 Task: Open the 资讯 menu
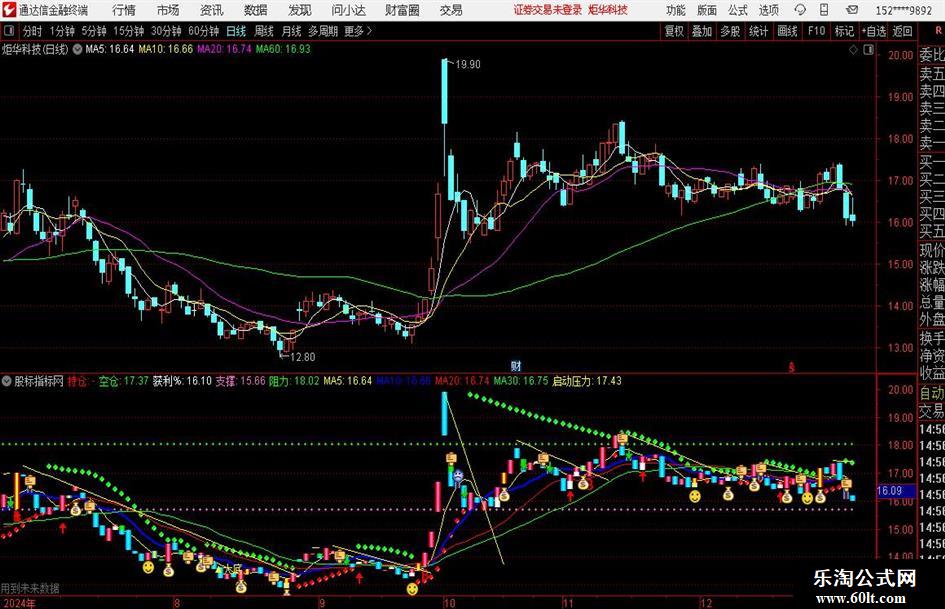pos(212,10)
